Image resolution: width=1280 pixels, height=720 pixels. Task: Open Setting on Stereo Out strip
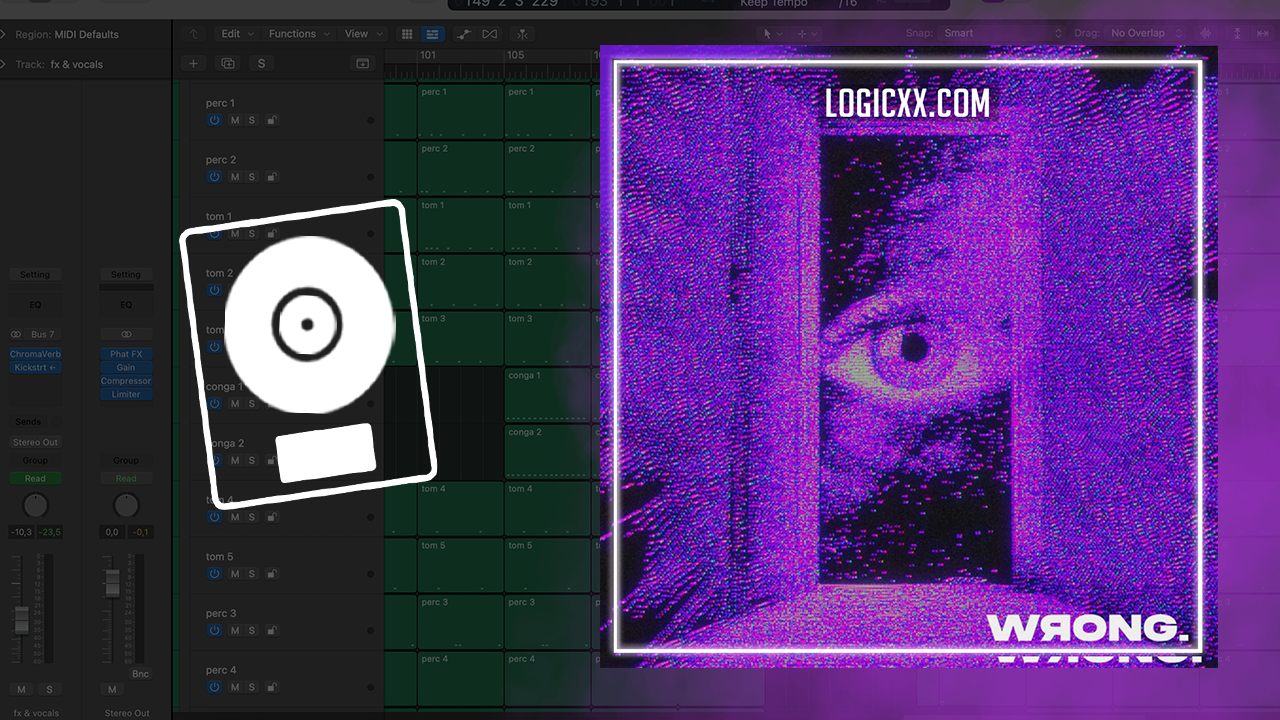point(126,275)
